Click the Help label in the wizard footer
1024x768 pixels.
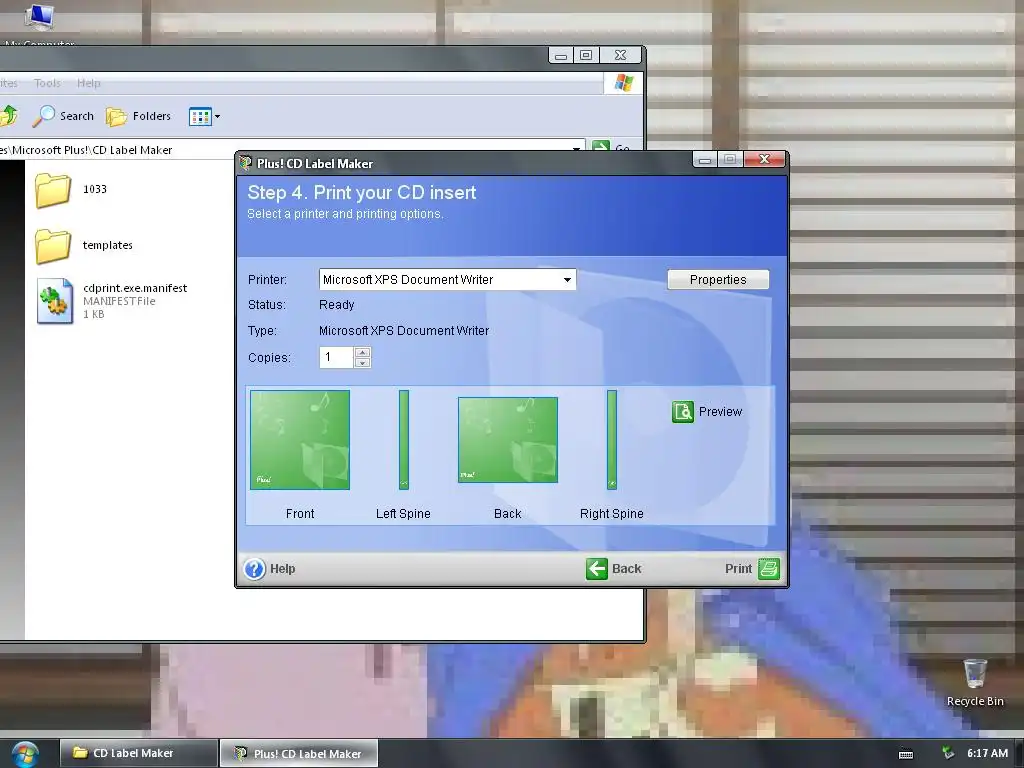point(283,569)
